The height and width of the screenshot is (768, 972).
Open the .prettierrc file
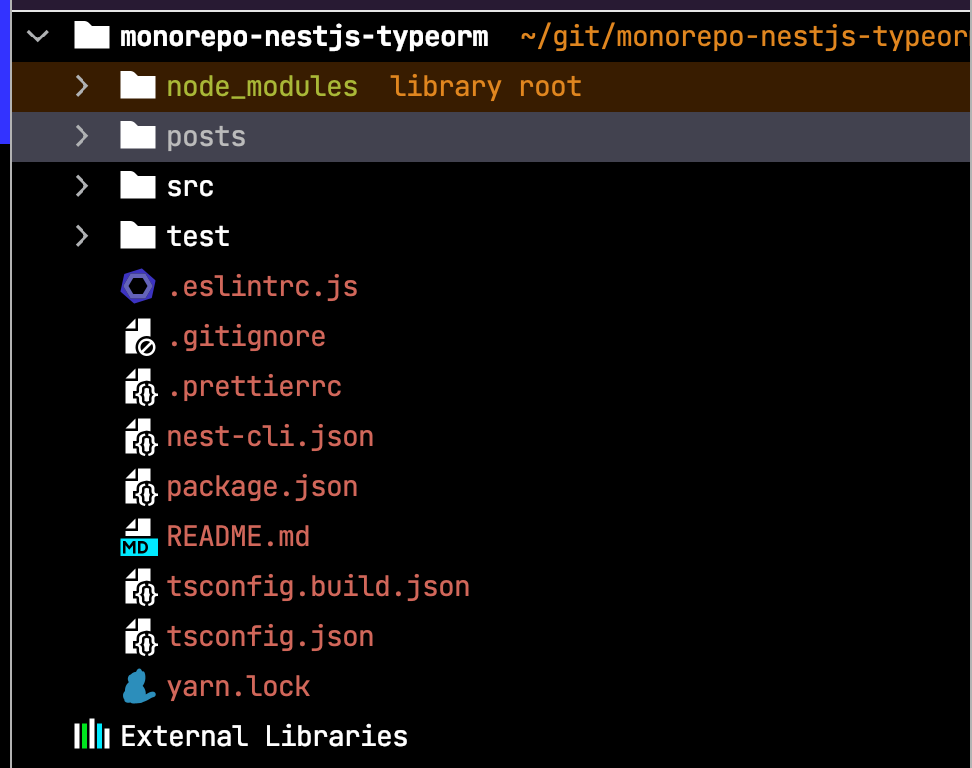255,387
